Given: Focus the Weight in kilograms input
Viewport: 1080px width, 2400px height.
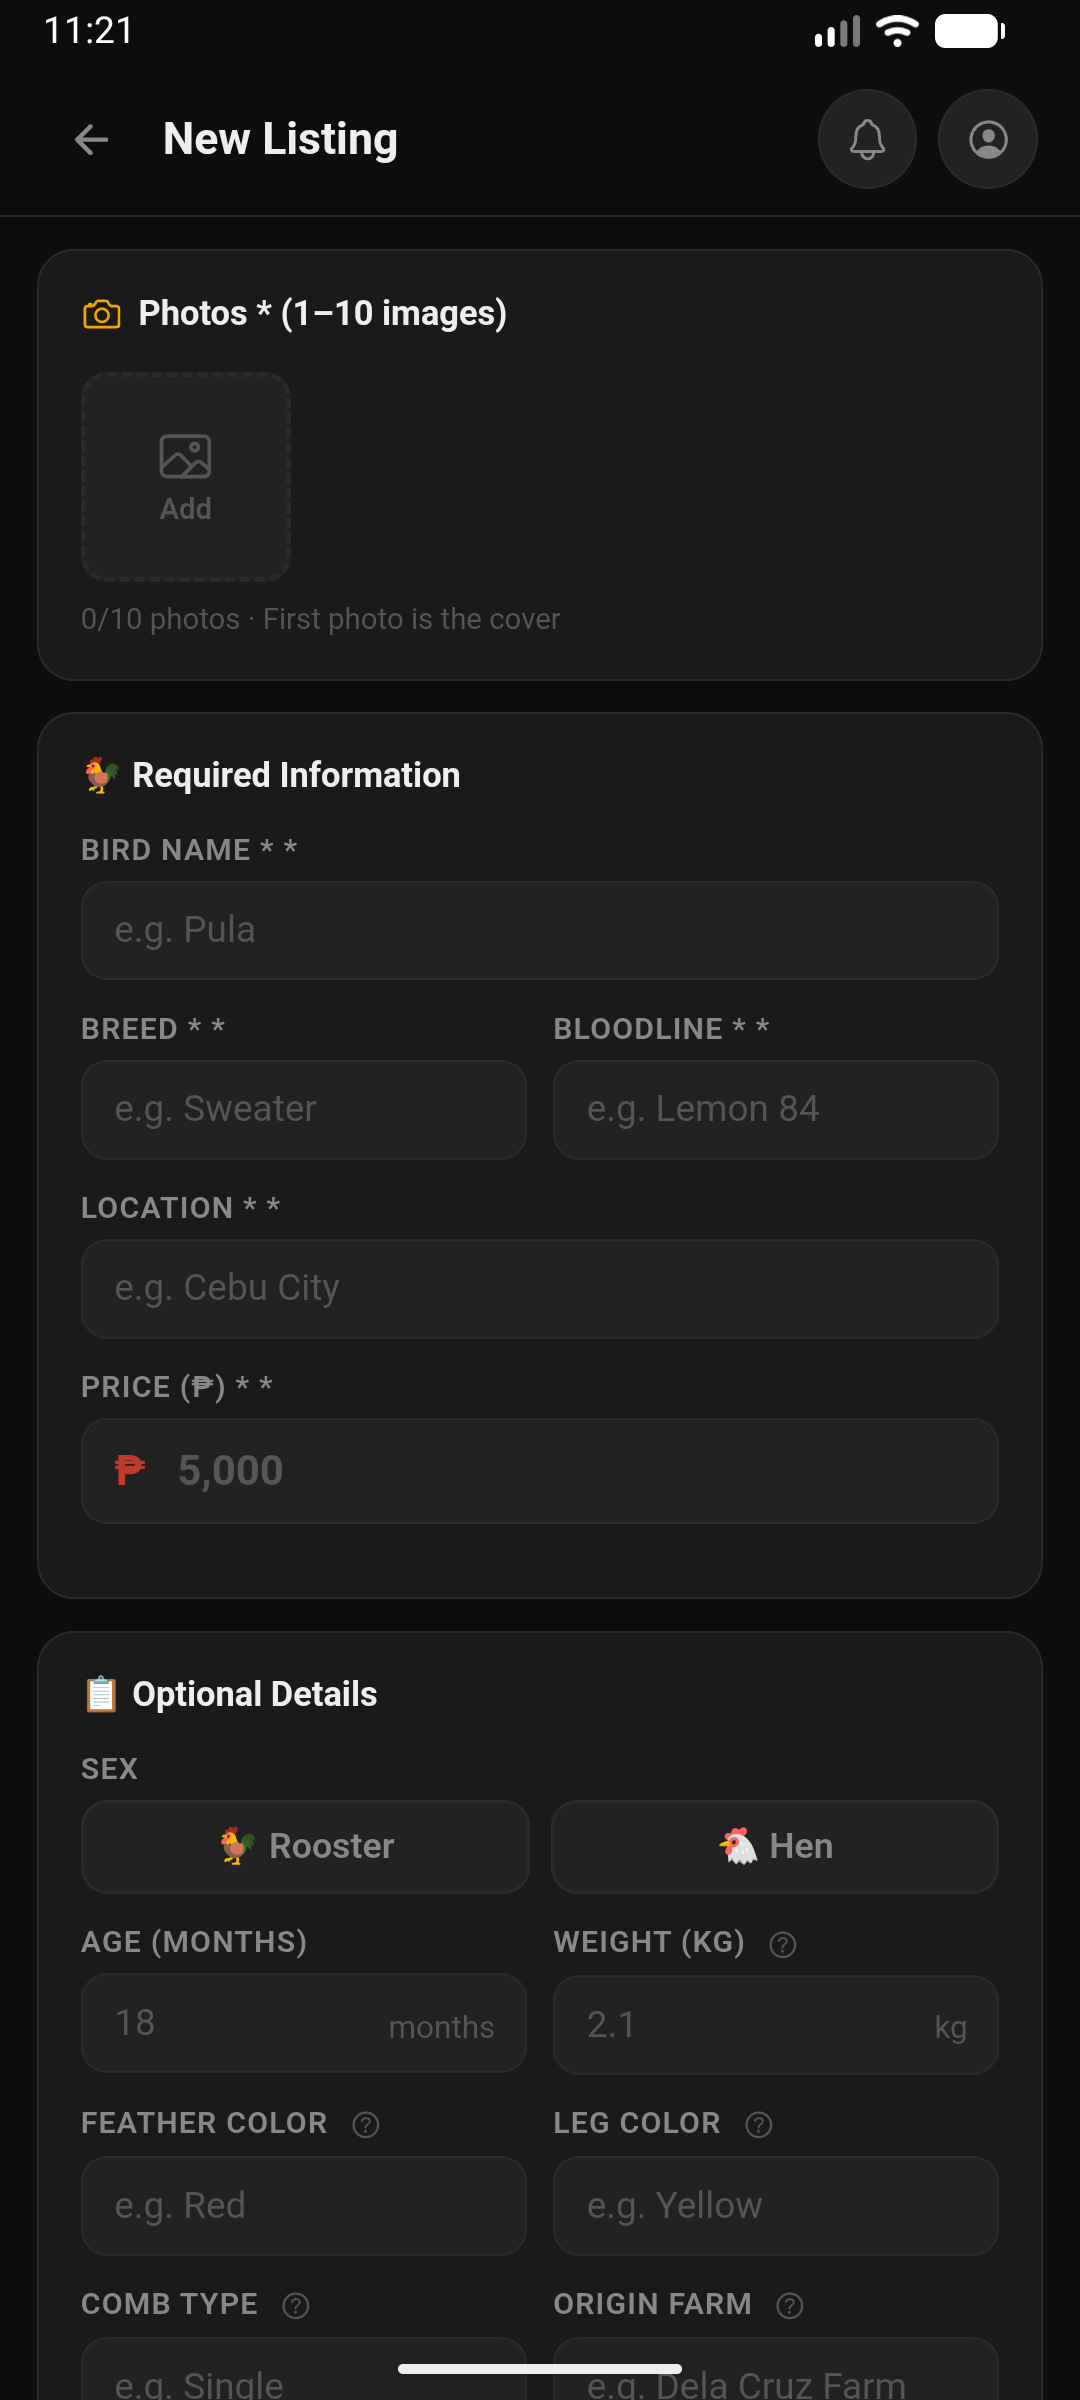Looking at the screenshot, I should [x=775, y=2024].
